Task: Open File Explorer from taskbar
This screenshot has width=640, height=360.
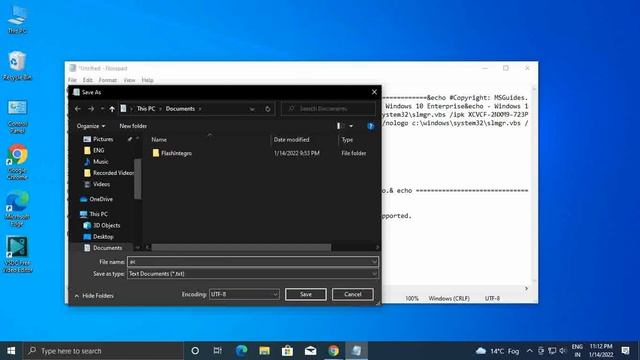Action: click(x=264, y=351)
